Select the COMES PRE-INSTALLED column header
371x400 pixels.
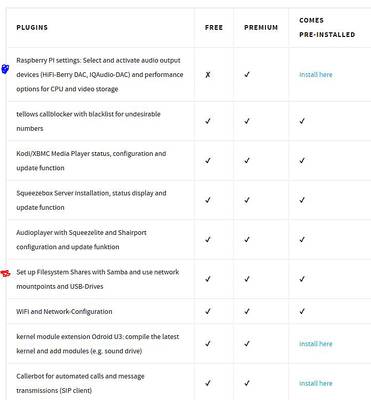pyautogui.click(x=327, y=27)
